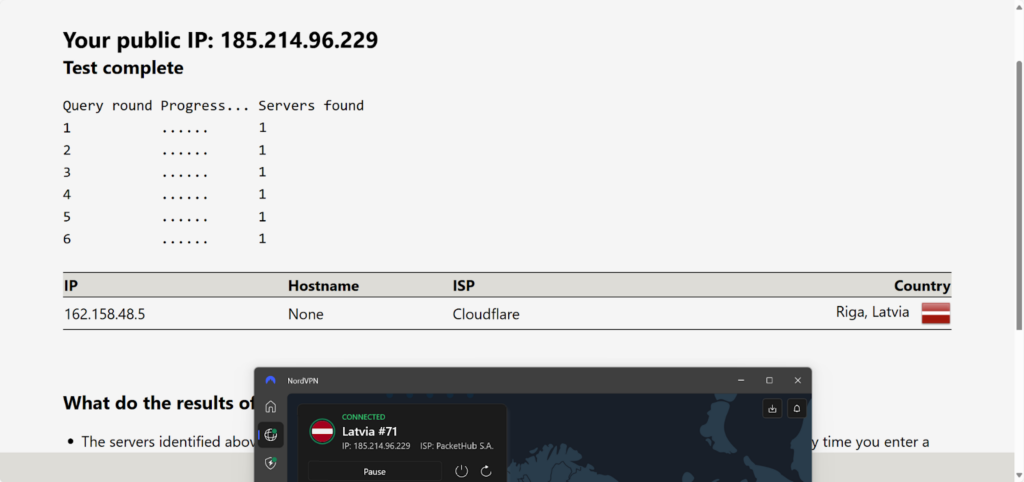The width and height of the screenshot is (1024, 482).
Task: Click the 'None' hostname cell
Action: coord(306,314)
